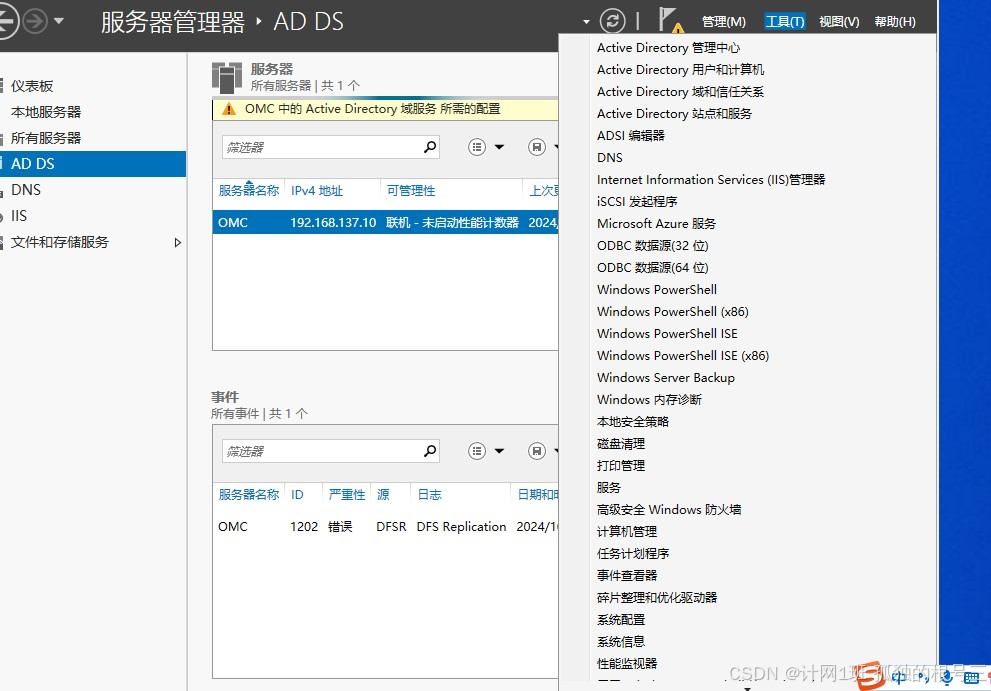Image resolution: width=991 pixels, height=691 pixels.
Task: Expand events list options dropdown arrow
Action: coord(499,451)
